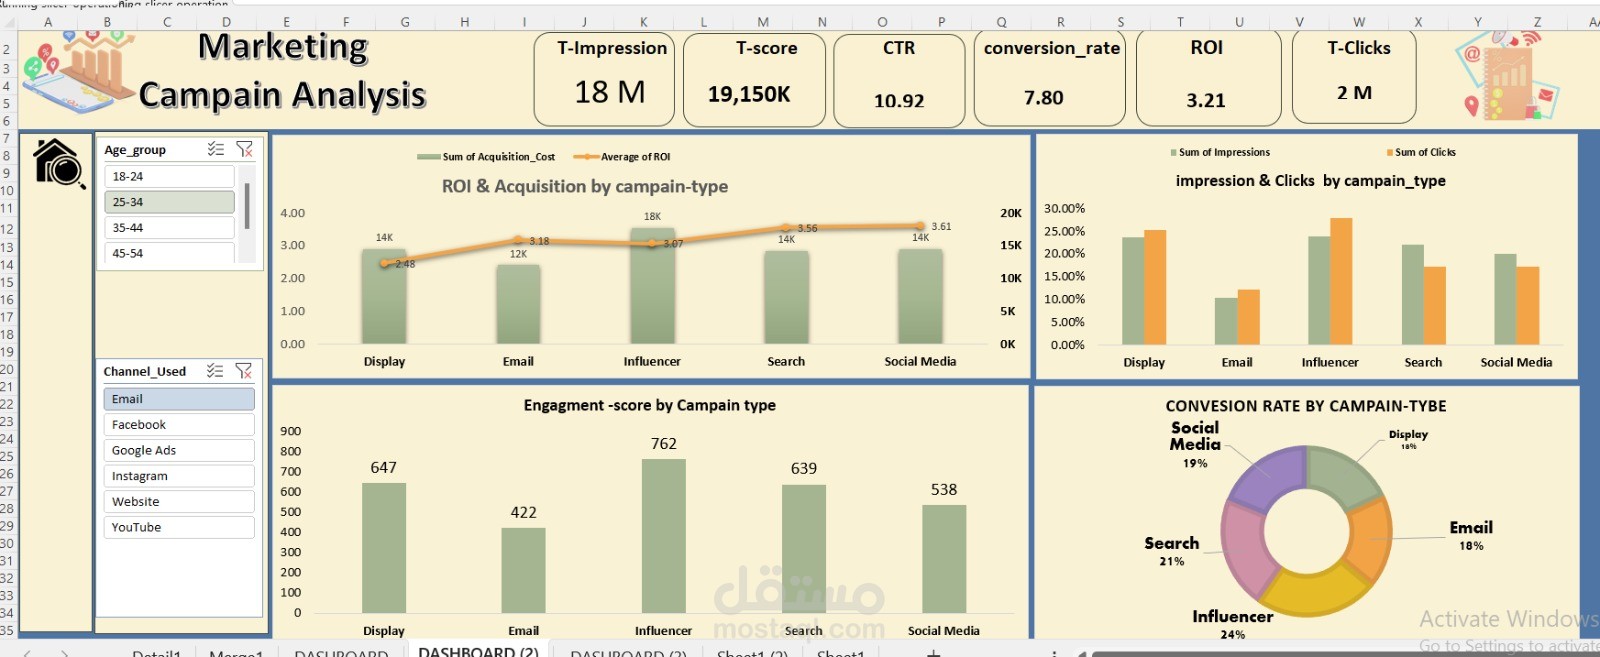Select green Display slice of donut chart
Screen dimensions: 1600x657
(1342, 476)
